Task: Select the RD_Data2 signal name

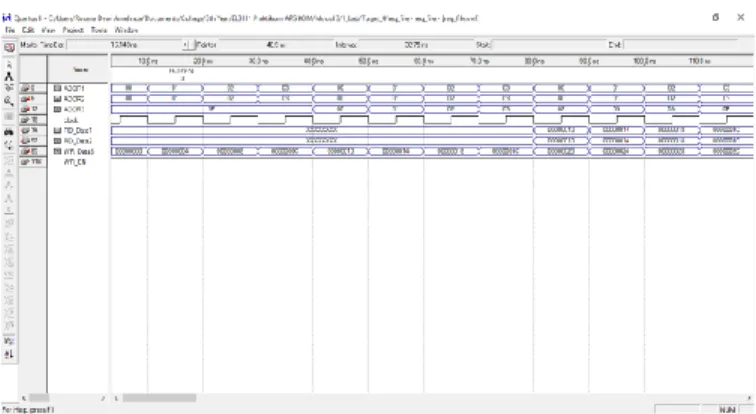Action: (78, 141)
